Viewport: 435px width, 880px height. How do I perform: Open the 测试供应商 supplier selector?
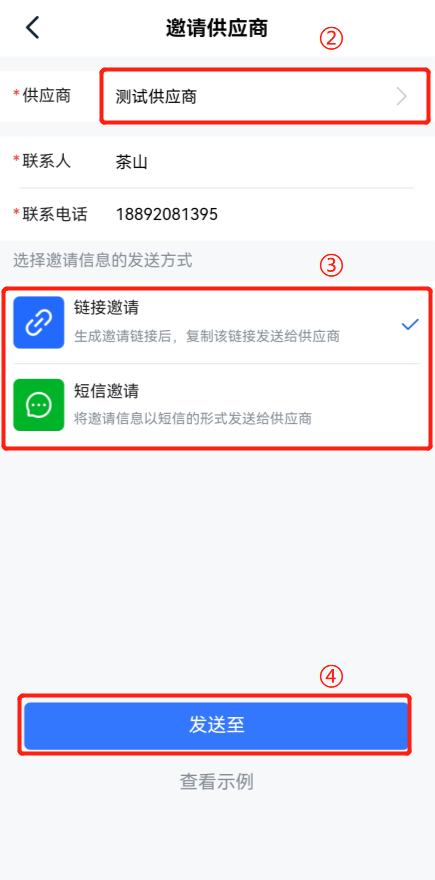point(264,97)
